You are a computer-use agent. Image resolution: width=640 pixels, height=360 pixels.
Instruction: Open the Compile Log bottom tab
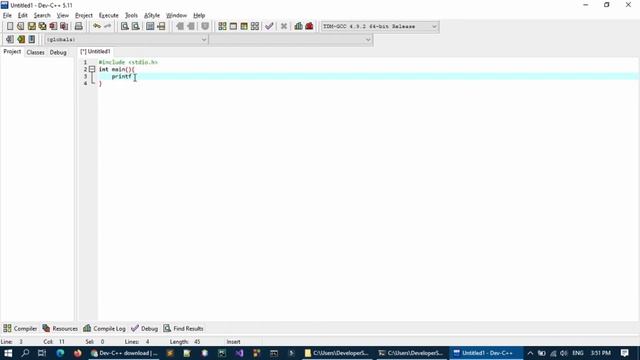point(104,328)
